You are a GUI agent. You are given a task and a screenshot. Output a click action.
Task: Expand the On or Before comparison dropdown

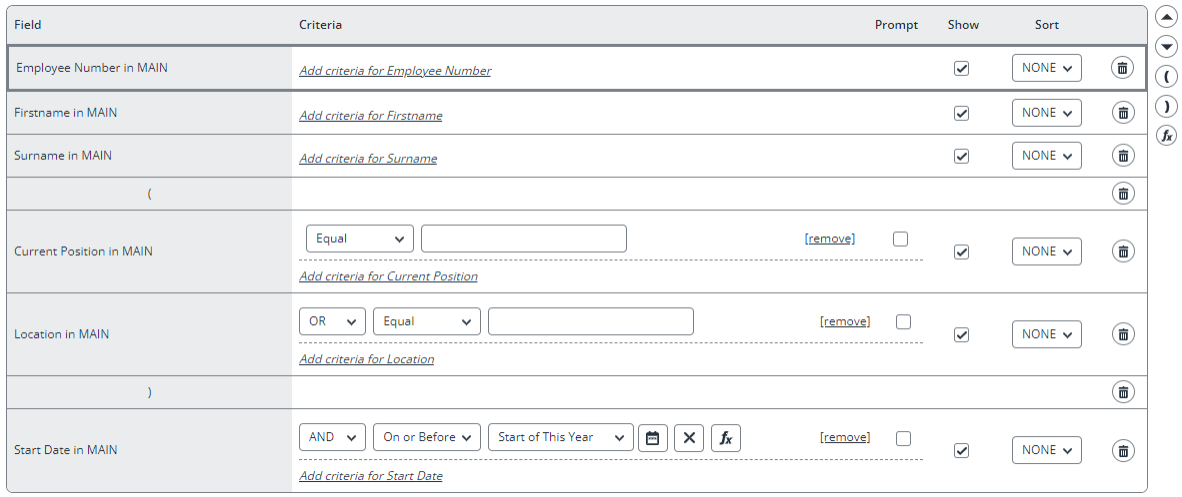click(427, 437)
